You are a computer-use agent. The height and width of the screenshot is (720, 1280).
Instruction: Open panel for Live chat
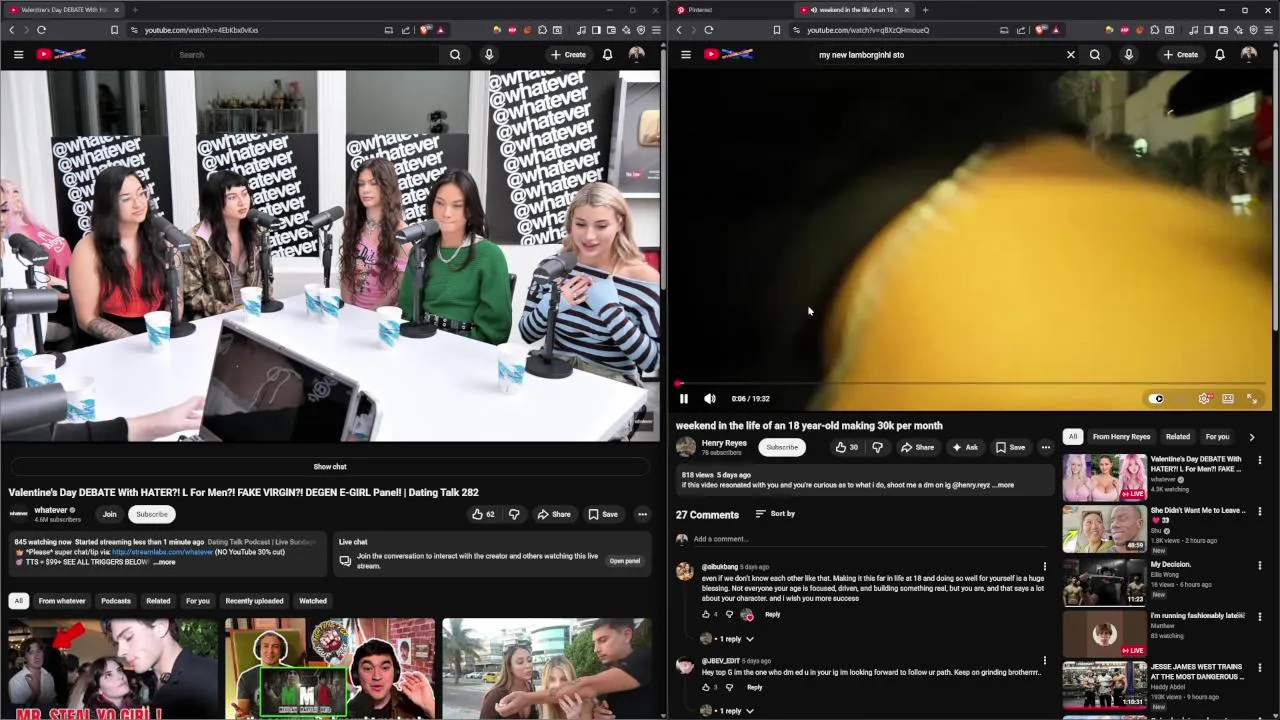coord(625,561)
